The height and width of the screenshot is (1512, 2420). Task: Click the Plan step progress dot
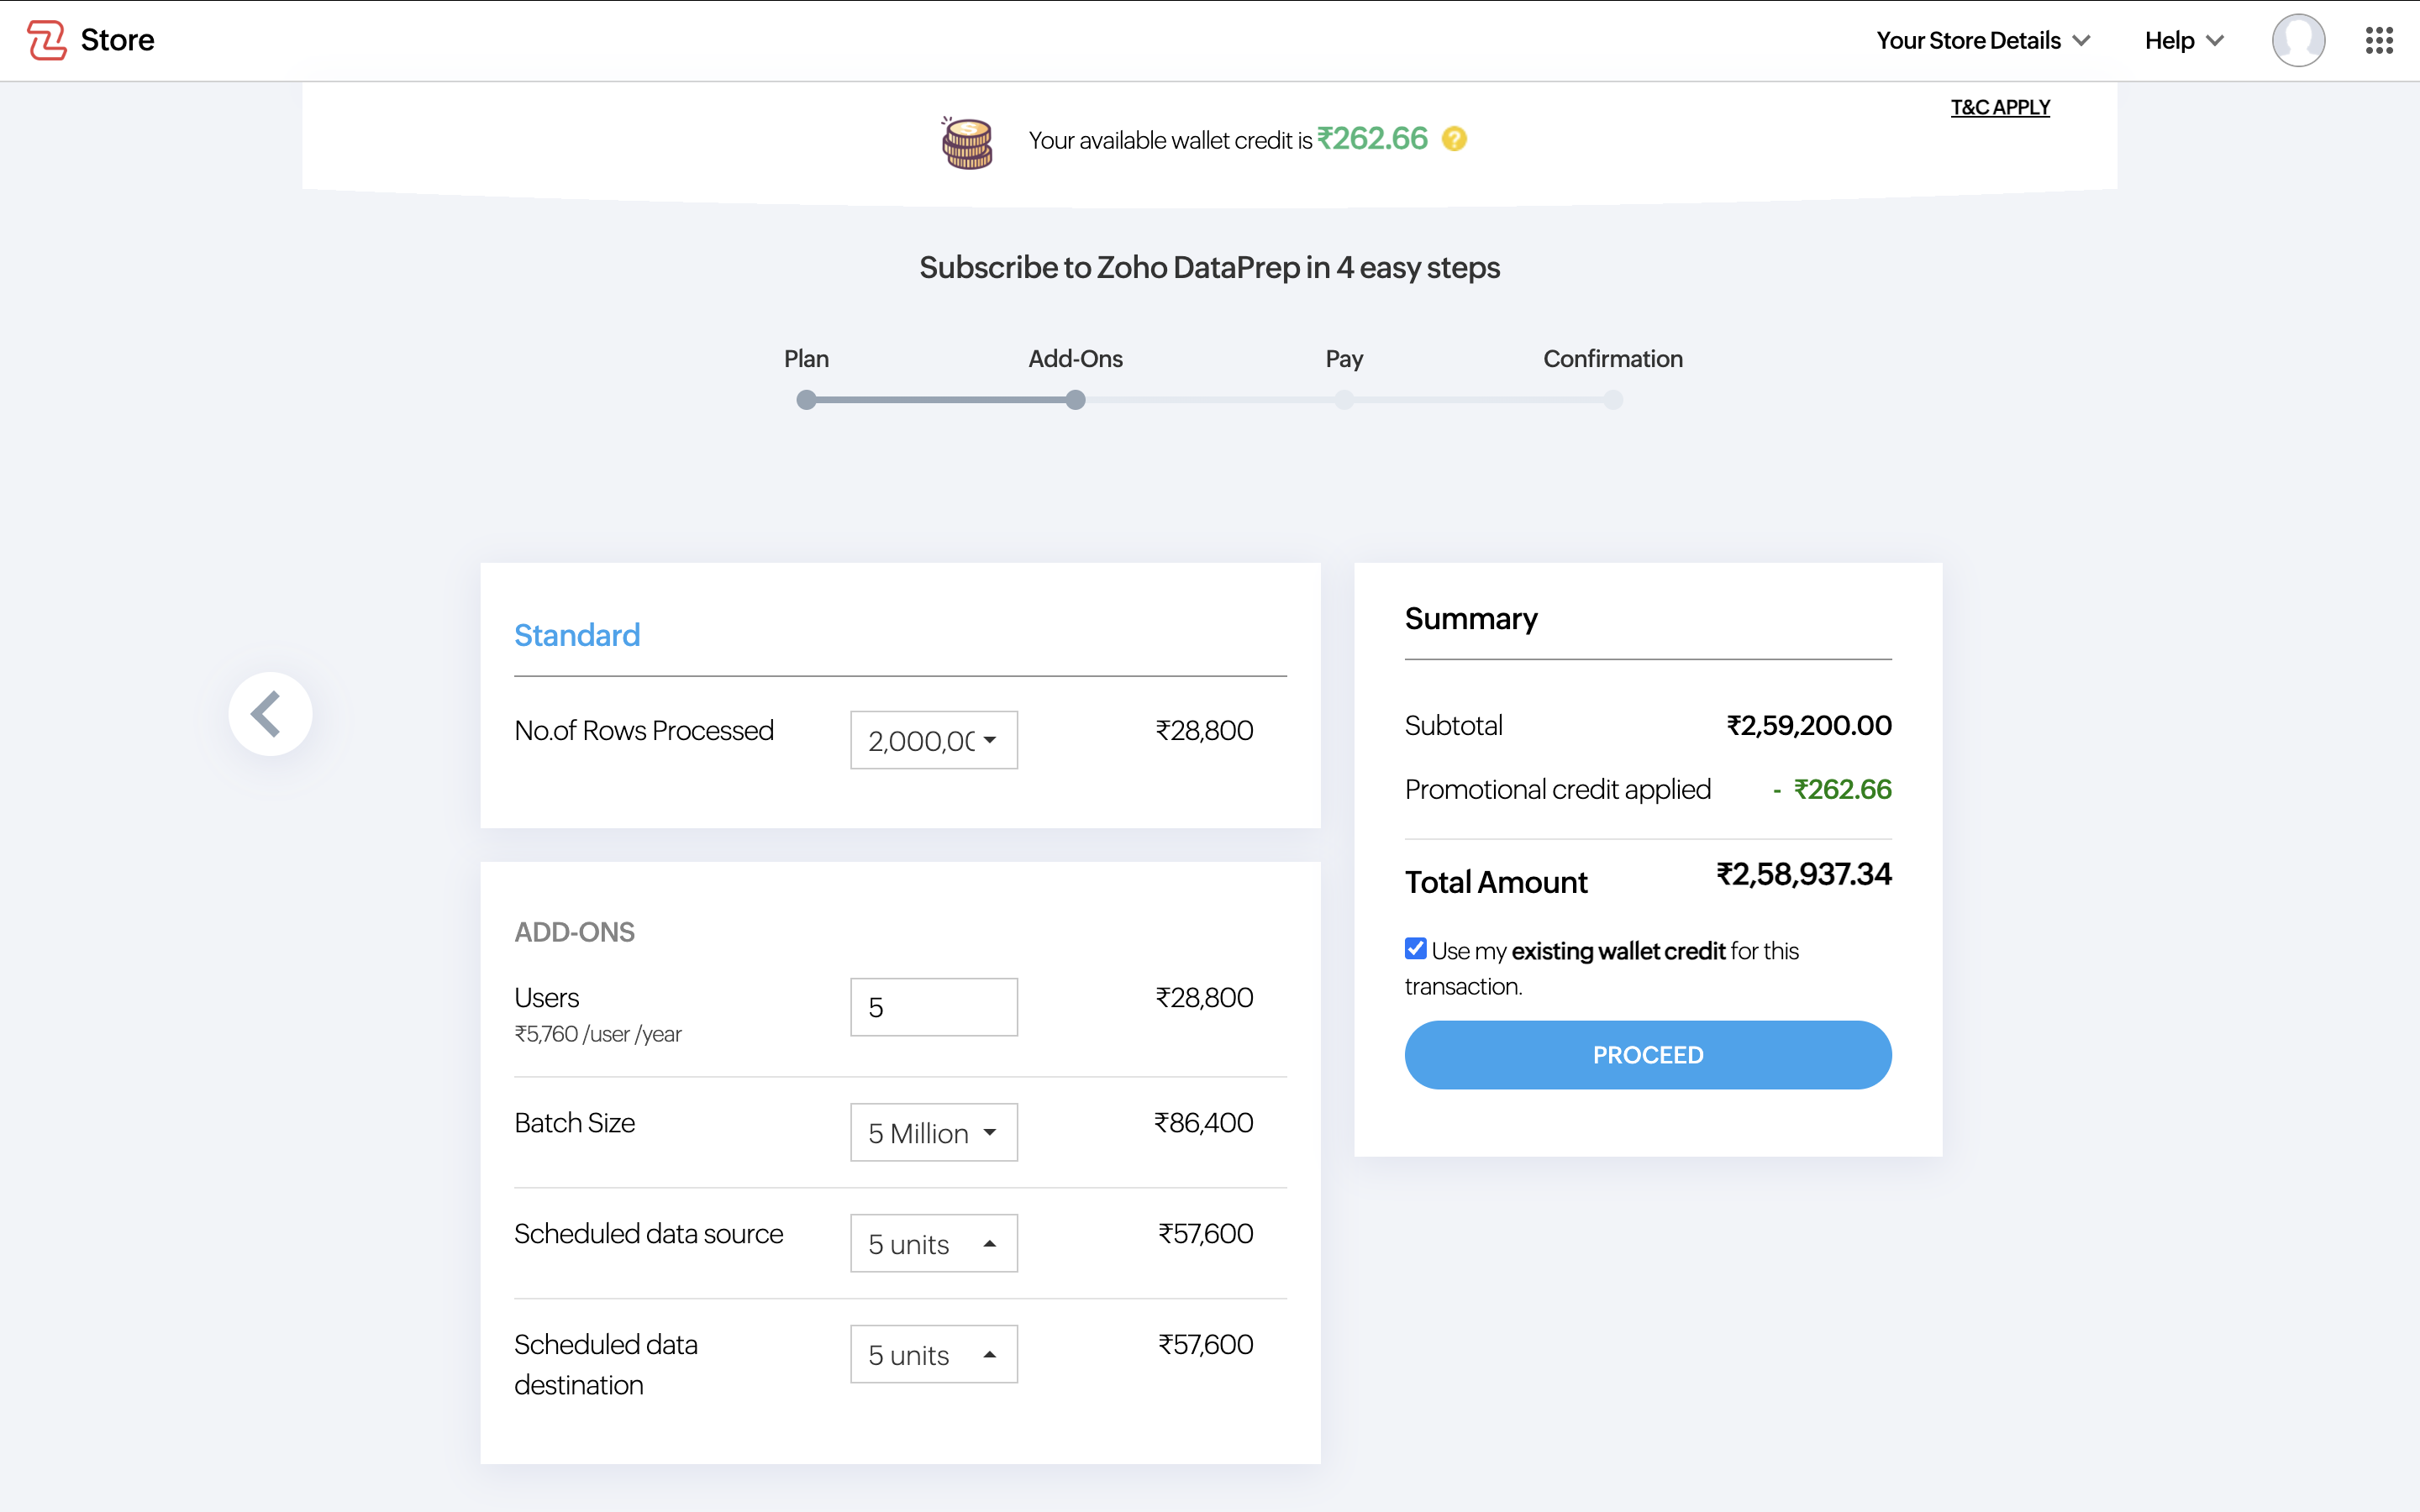[806, 400]
